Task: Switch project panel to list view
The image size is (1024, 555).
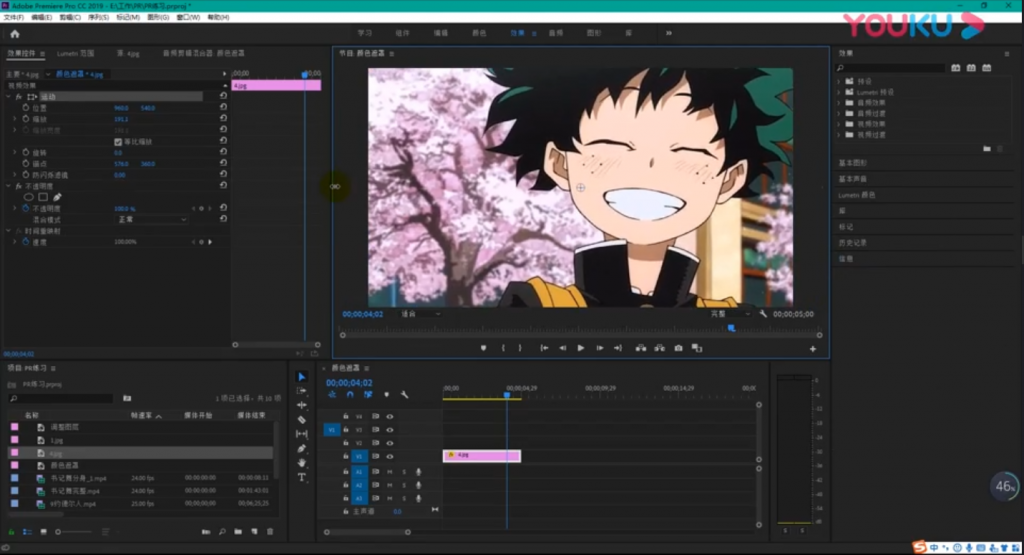Action: tap(27, 531)
